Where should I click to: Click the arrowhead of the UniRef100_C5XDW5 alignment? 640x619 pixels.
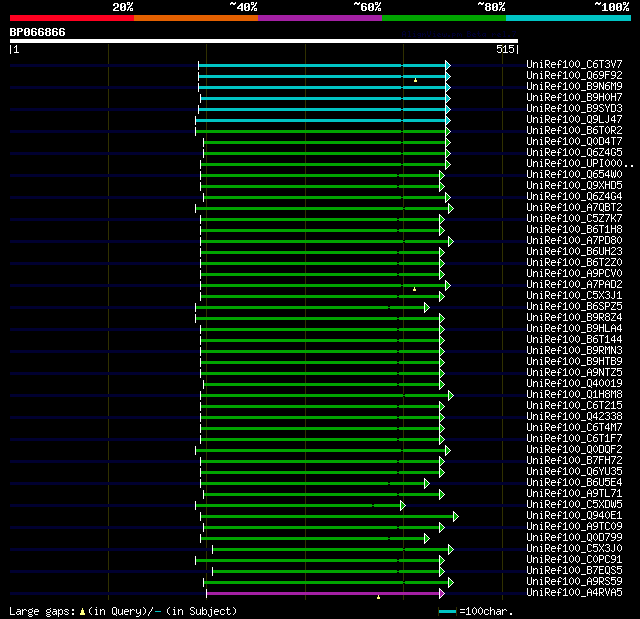tap(402, 505)
